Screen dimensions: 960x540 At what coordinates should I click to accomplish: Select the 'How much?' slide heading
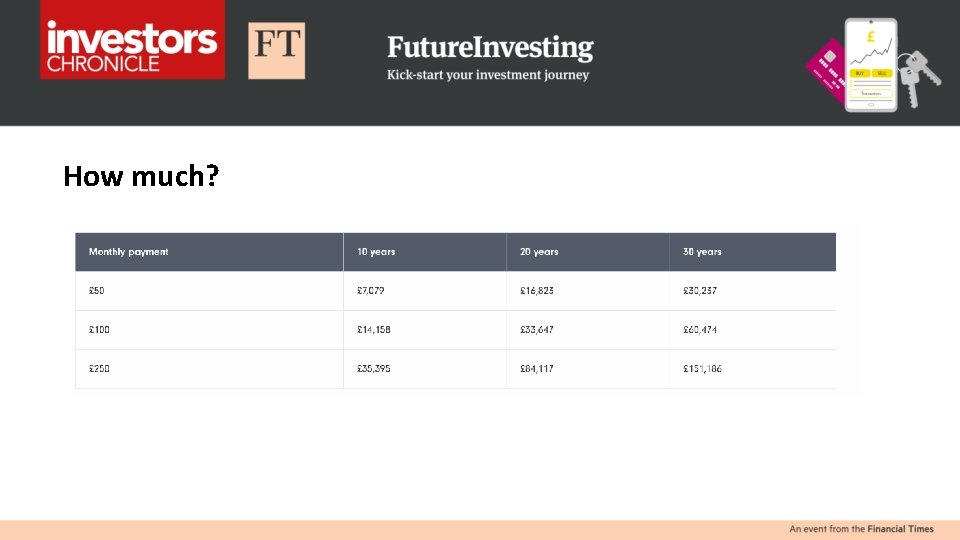[x=141, y=176]
